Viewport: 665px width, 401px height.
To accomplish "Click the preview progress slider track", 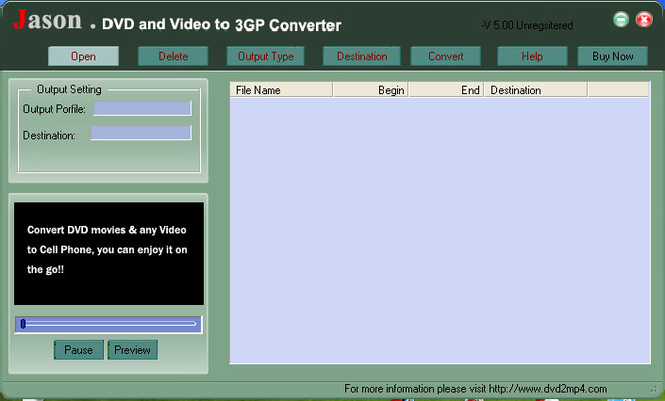I will 109,324.
